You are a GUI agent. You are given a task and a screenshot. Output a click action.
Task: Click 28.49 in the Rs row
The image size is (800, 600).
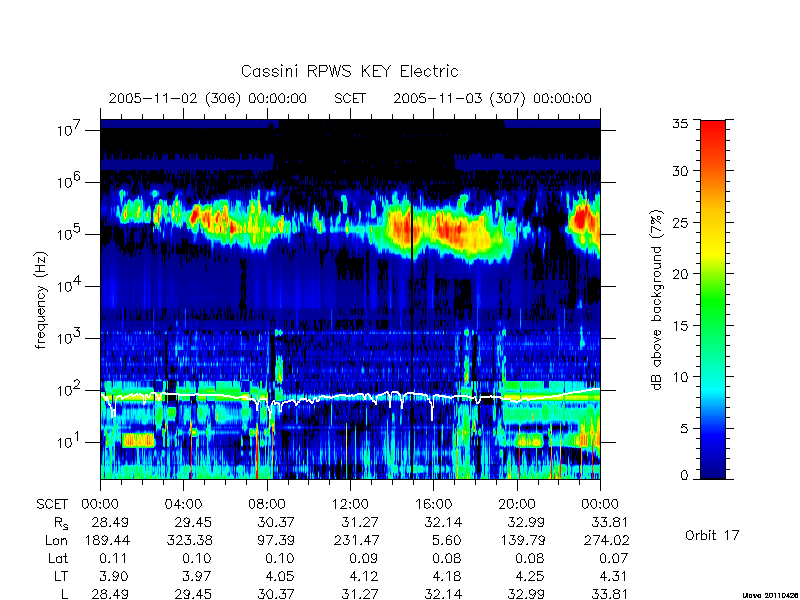[x=110, y=522]
